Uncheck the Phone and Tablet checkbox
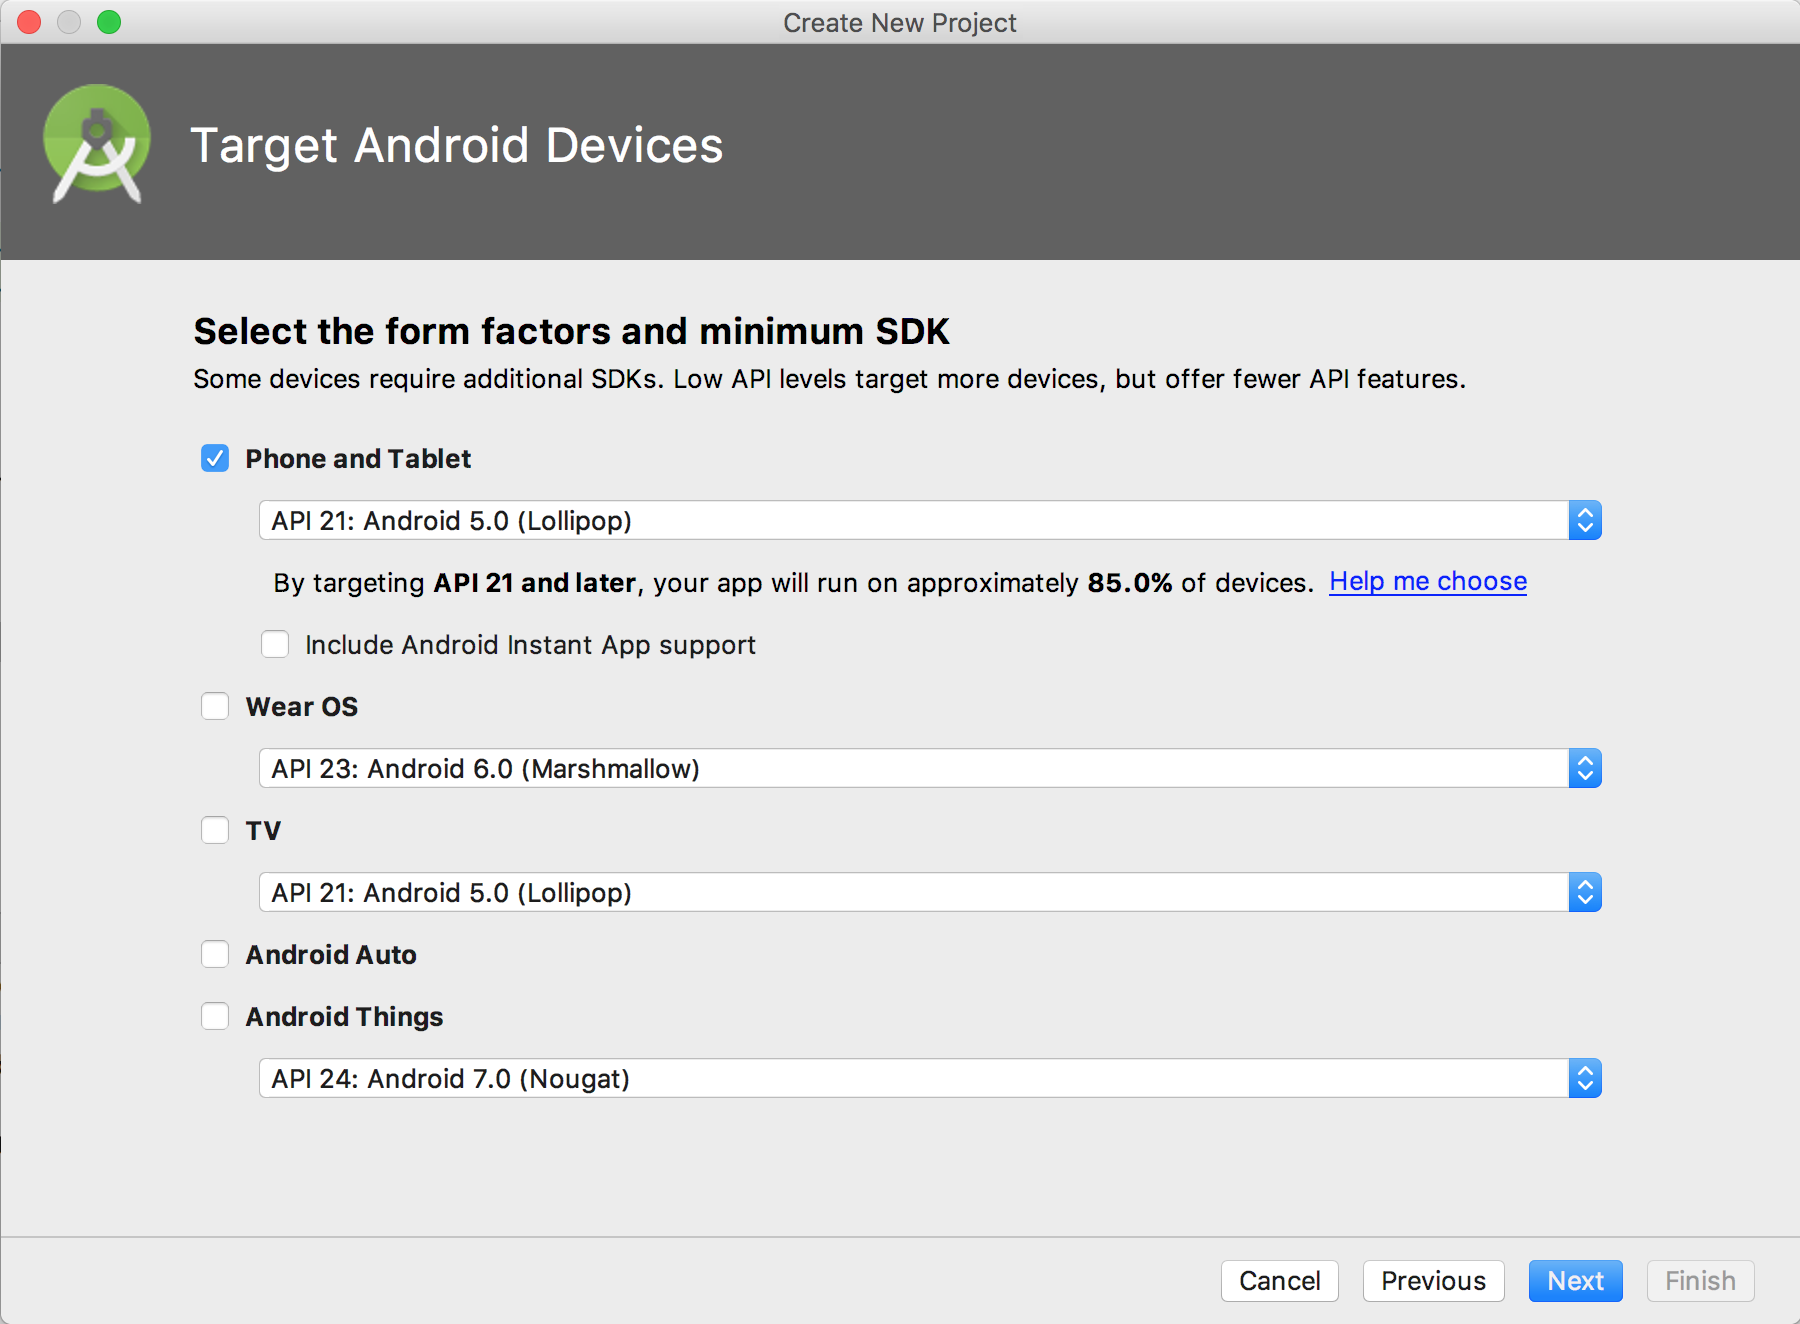The width and height of the screenshot is (1800, 1324). [215, 458]
